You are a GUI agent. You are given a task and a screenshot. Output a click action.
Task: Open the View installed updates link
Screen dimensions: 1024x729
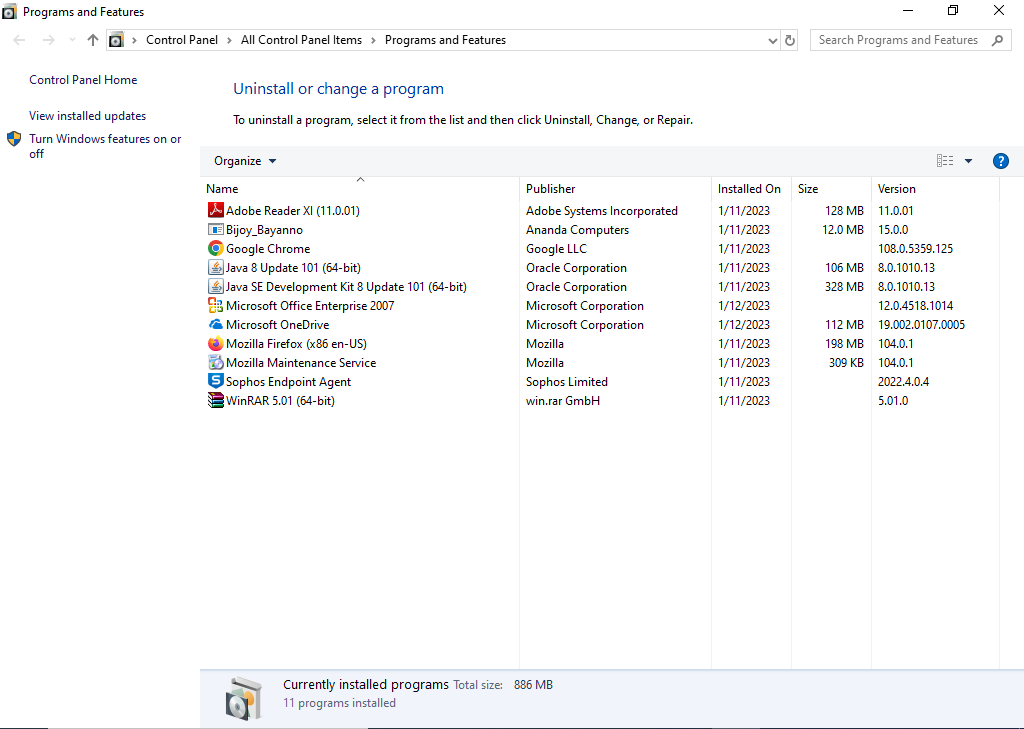coord(88,116)
